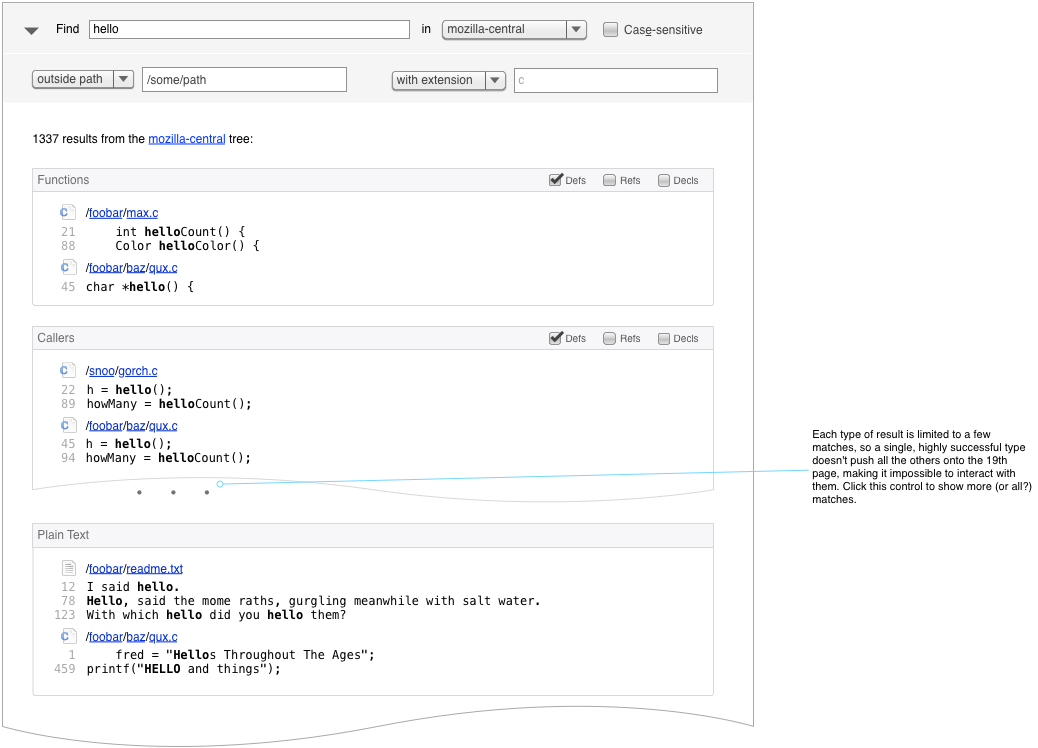The width and height of the screenshot is (1038, 748).
Task: Open the gorch.c file link
Action: click(x=138, y=372)
